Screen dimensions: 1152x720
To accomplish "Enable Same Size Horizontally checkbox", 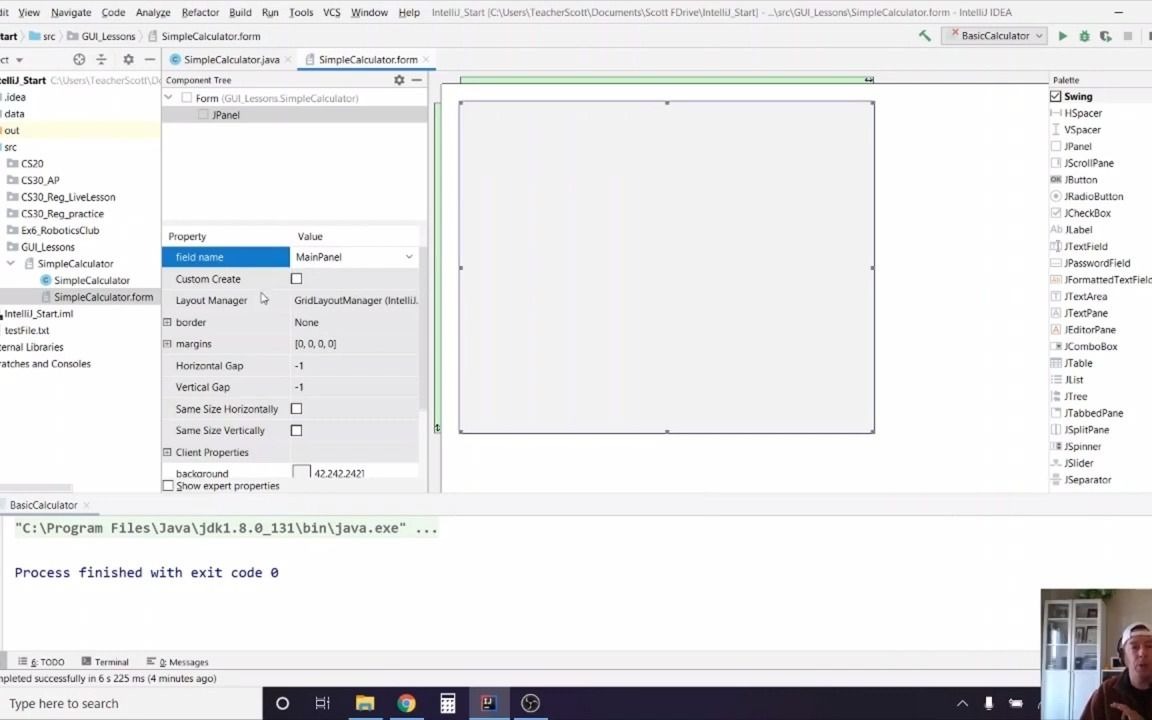I will click(297, 408).
